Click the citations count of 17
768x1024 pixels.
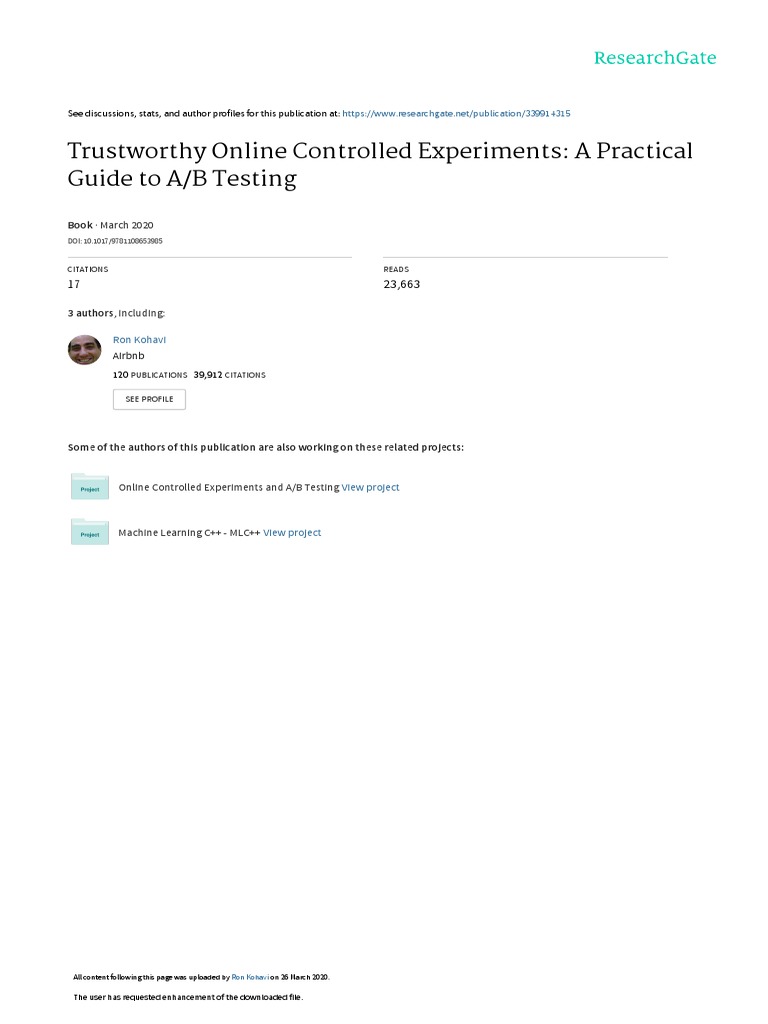tap(74, 285)
